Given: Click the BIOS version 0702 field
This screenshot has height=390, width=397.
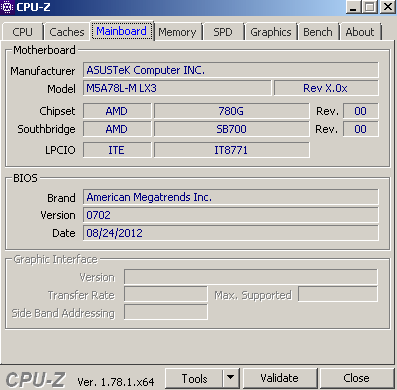Looking at the screenshot, I should (231, 215).
